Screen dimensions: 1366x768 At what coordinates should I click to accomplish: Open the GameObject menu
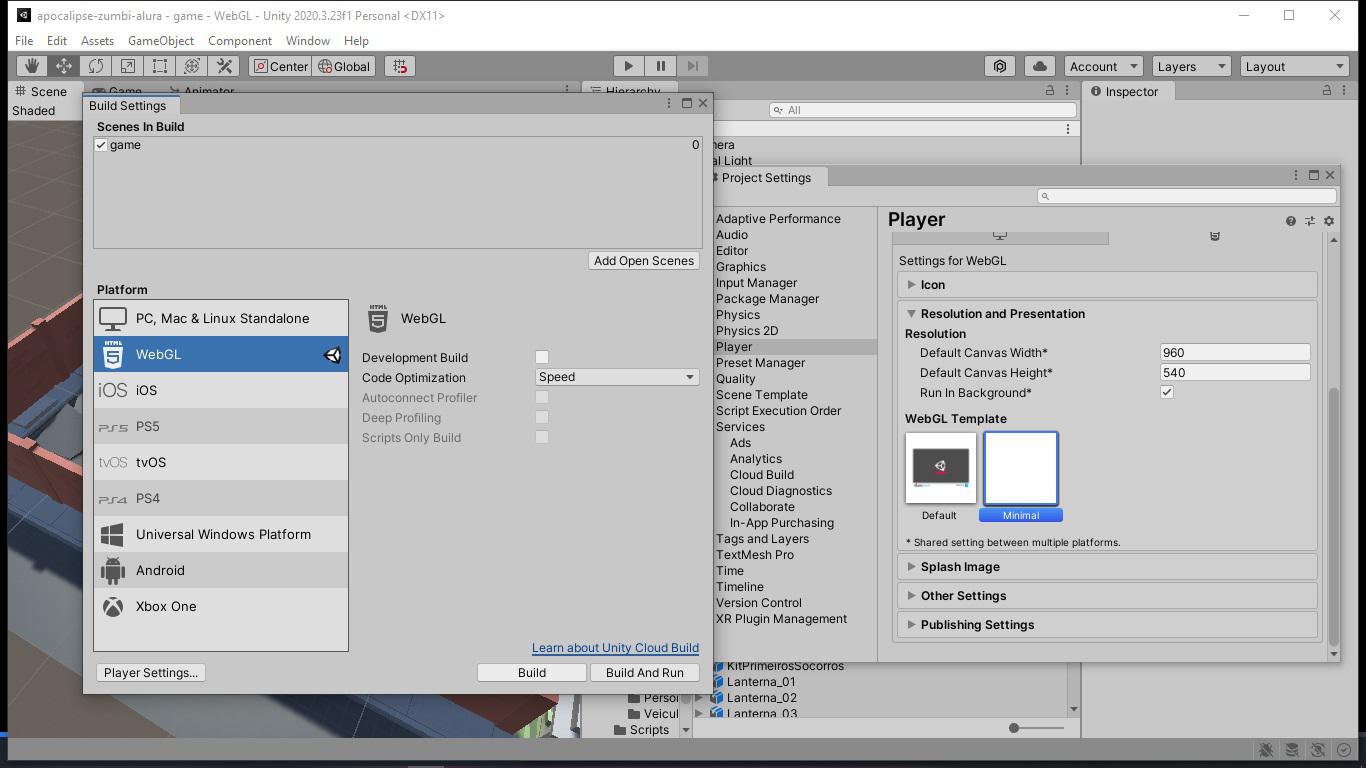coord(161,40)
